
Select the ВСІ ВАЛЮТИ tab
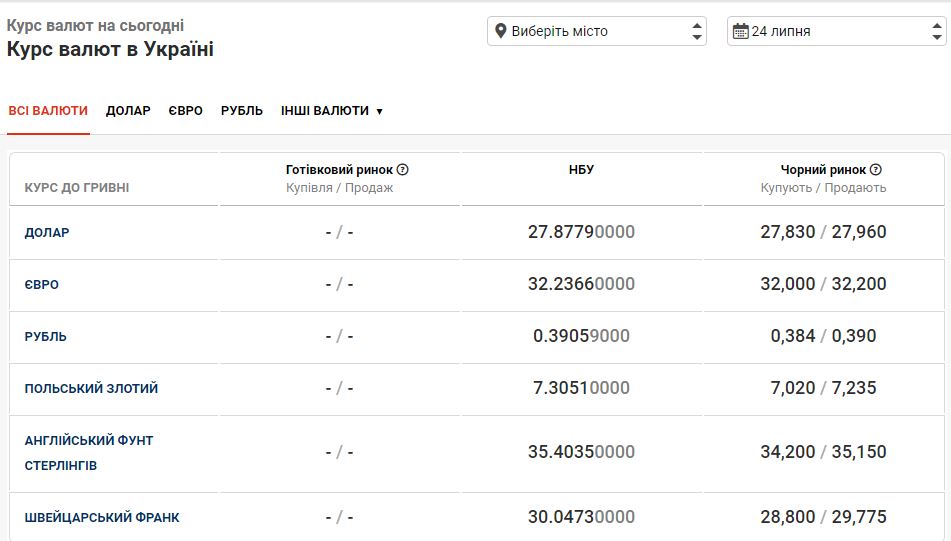point(48,111)
